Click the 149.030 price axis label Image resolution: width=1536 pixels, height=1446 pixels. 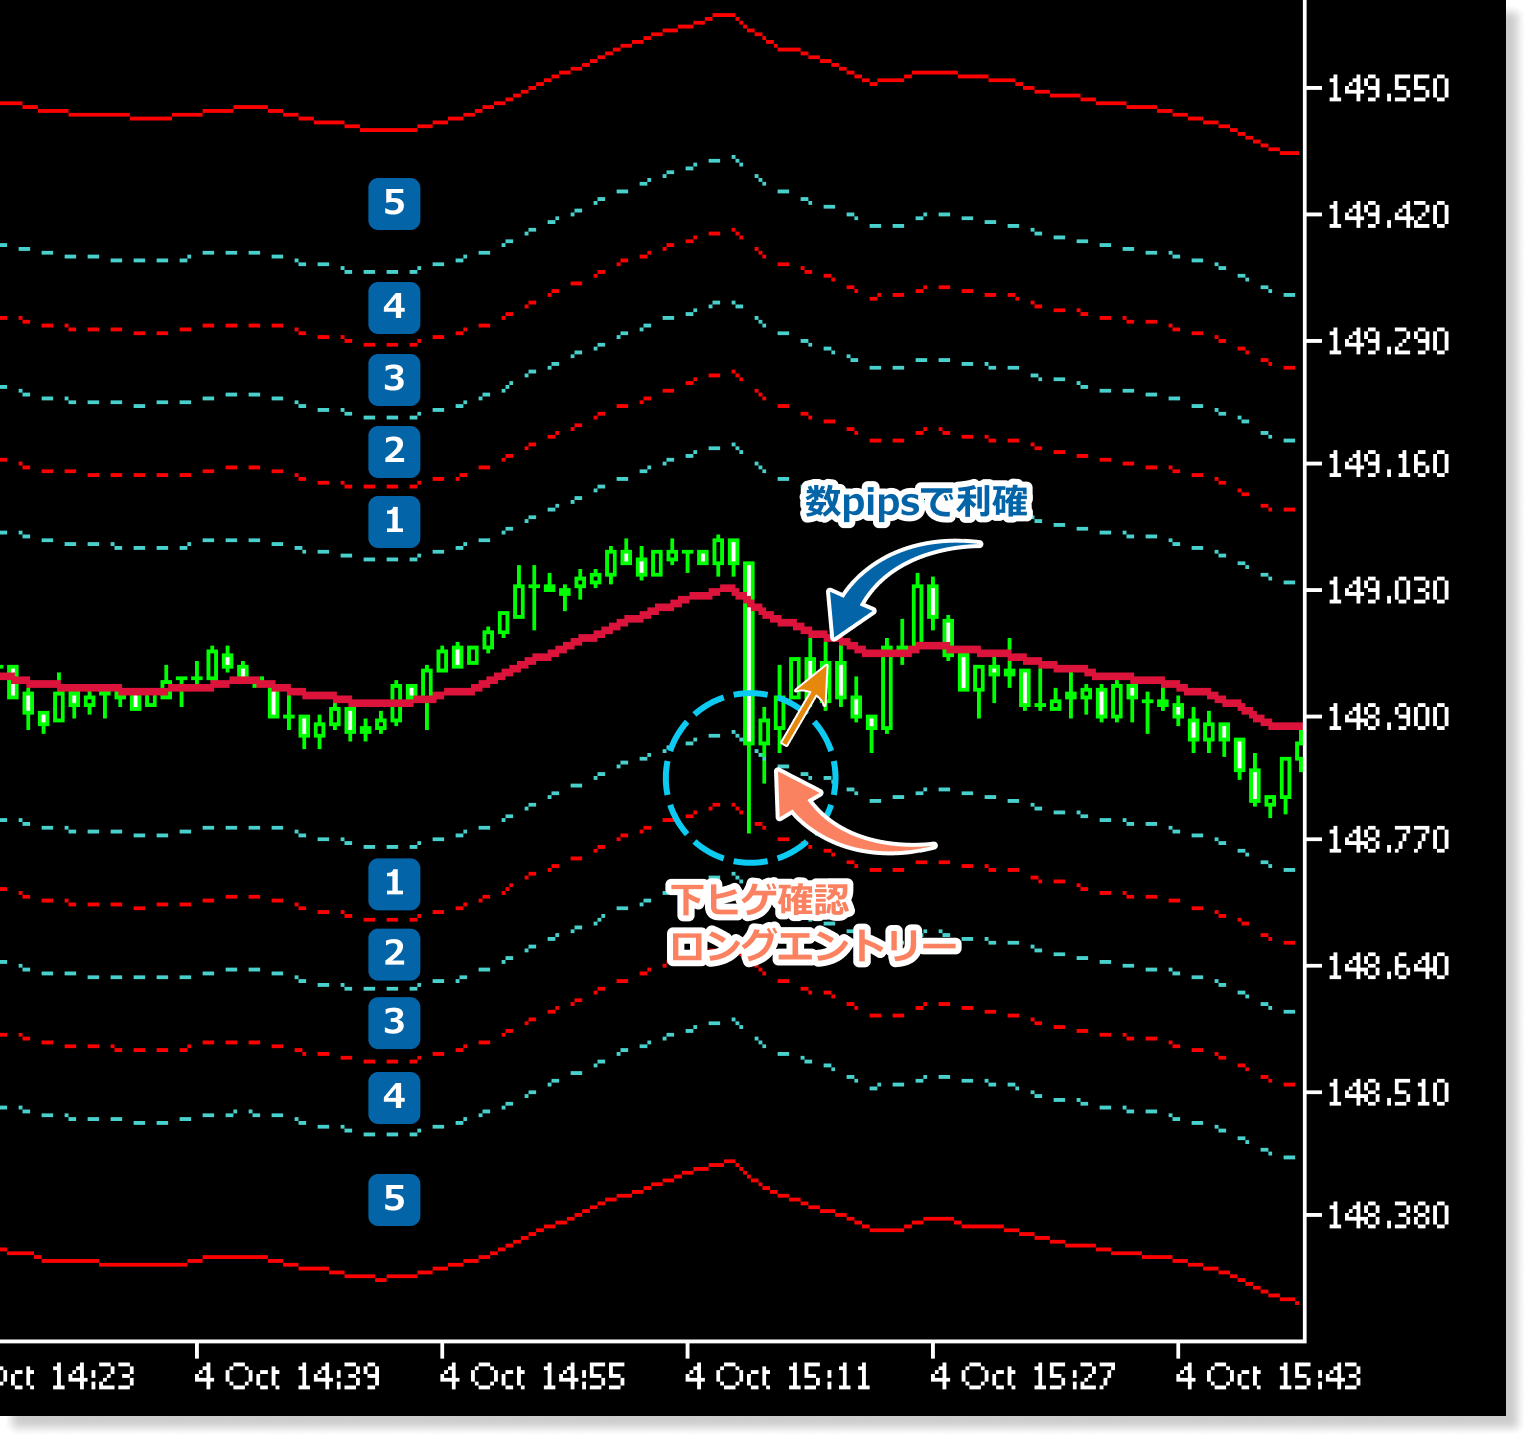click(1387, 591)
